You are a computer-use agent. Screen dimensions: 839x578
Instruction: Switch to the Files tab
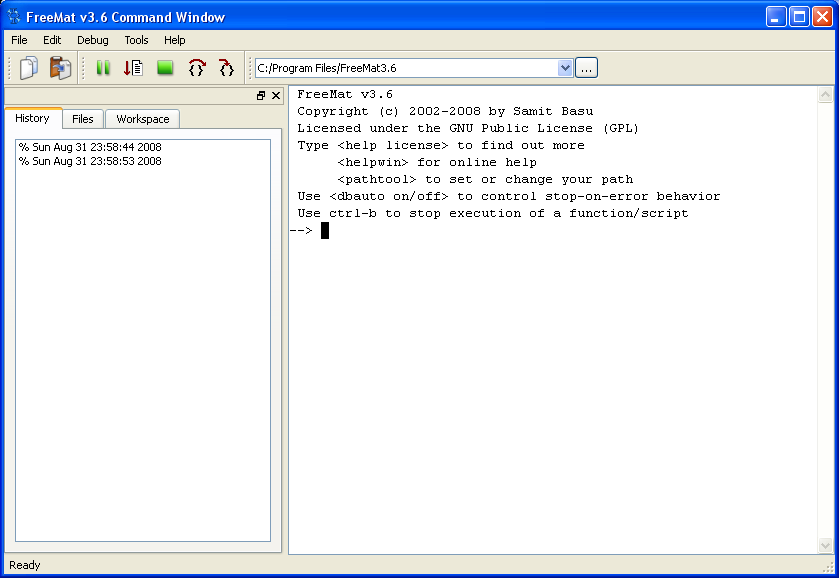pos(83,119)
